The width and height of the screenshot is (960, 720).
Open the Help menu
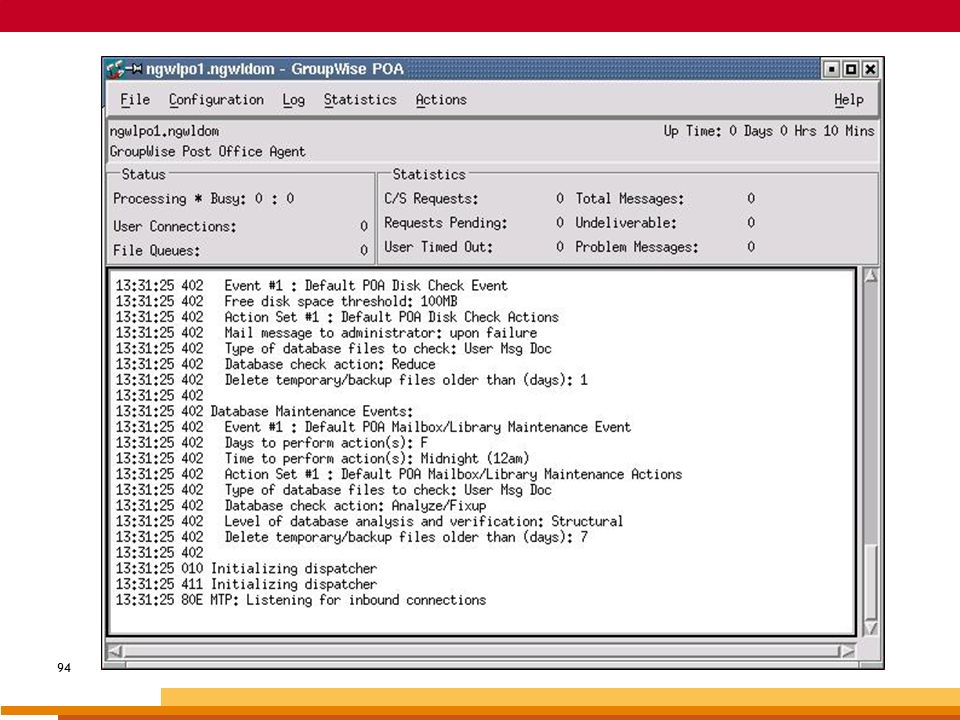[x=849, y=100]
